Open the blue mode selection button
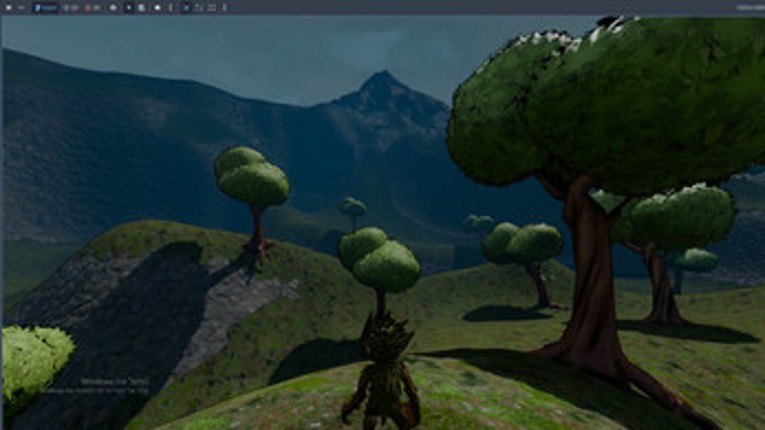765x430 pixels. tap(45, 8)
